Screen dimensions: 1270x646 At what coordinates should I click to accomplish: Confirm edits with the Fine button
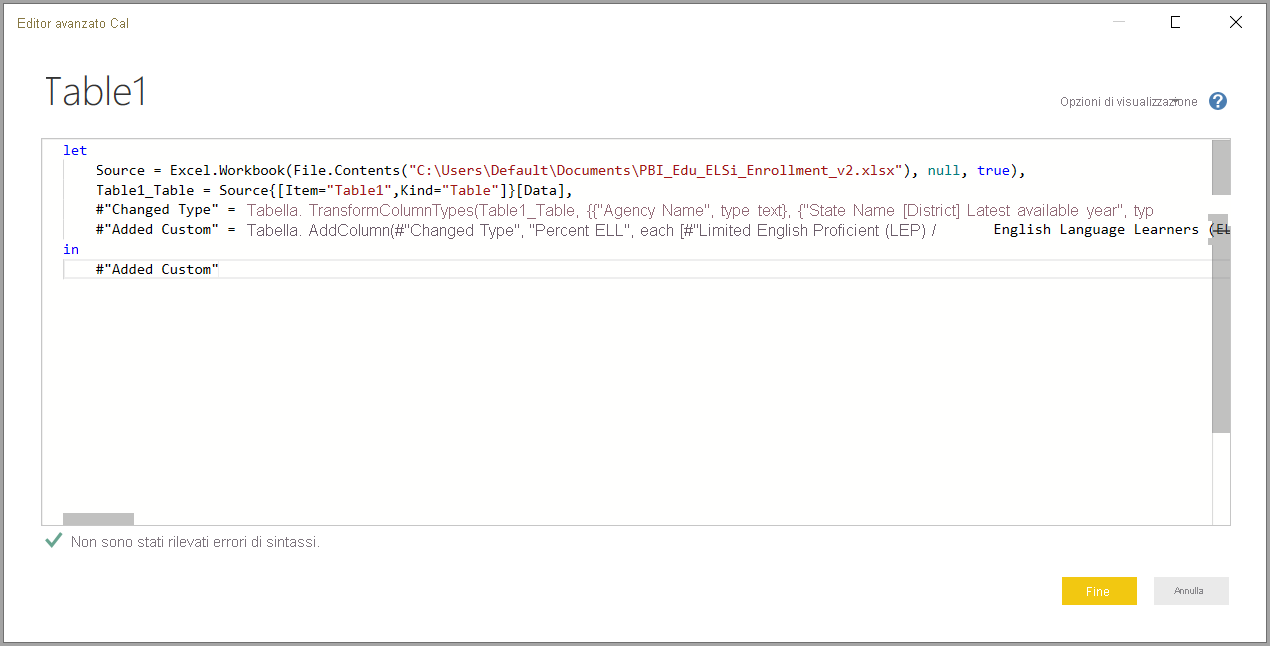pos(1099,591)
